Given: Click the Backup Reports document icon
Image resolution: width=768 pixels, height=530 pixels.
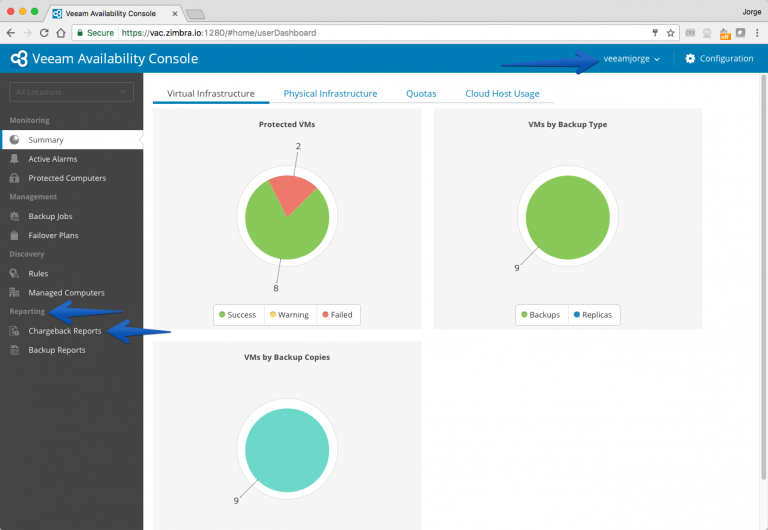Looking at the screenshot, I should [x=15, y=350].
